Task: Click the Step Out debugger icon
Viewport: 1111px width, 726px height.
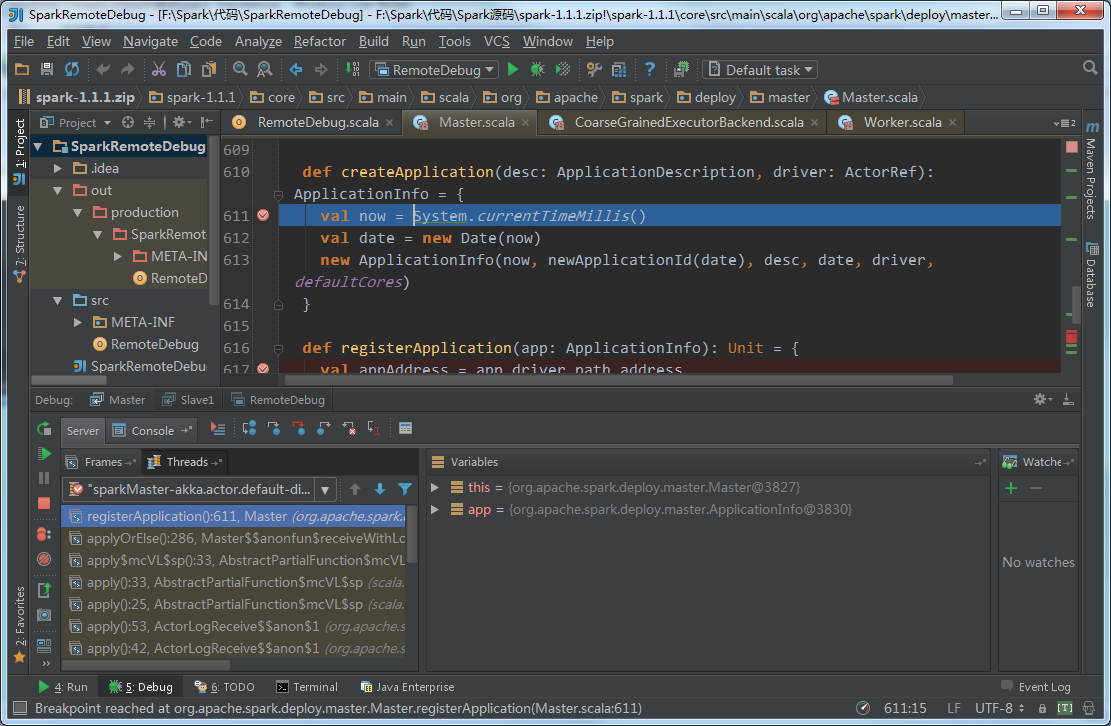Action: click(x=324, y=429)
